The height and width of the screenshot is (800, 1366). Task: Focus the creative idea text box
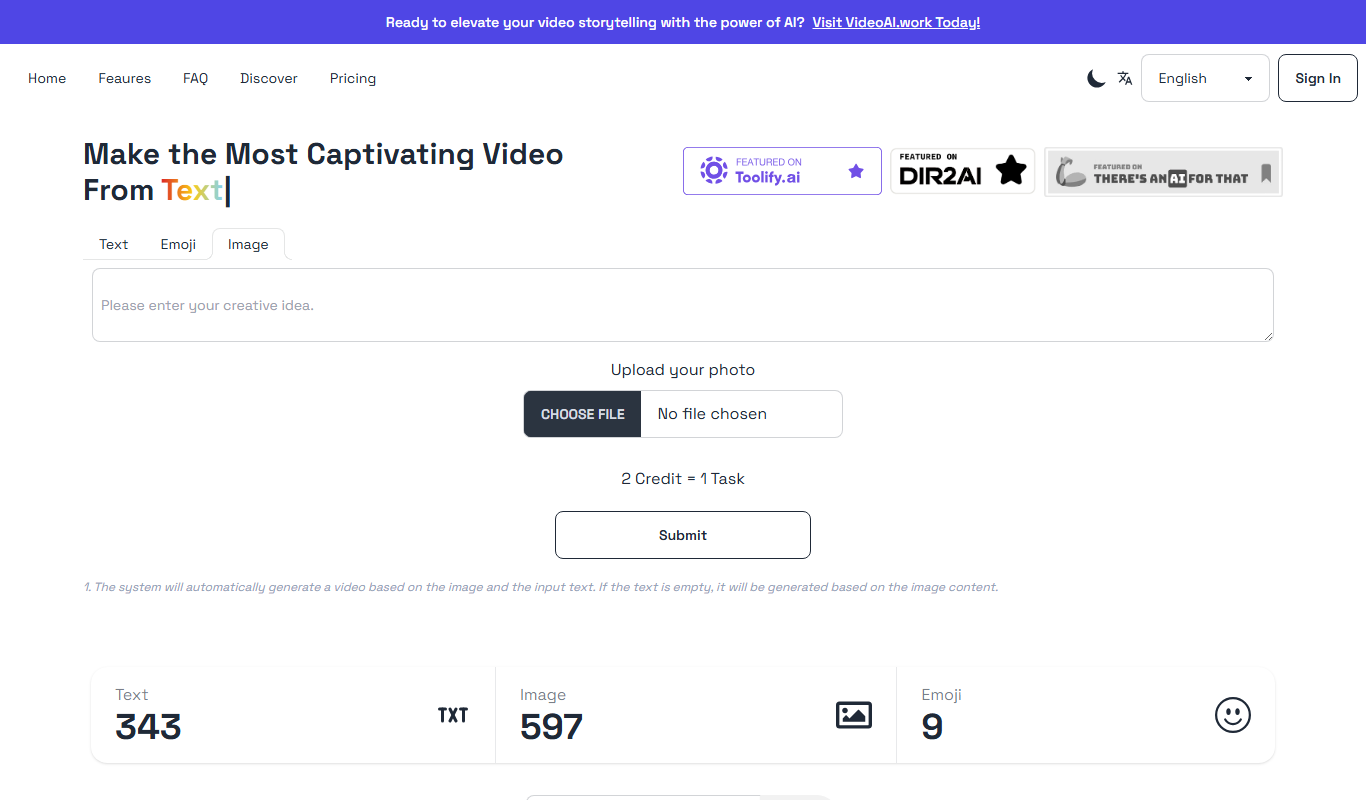(683, 305)
